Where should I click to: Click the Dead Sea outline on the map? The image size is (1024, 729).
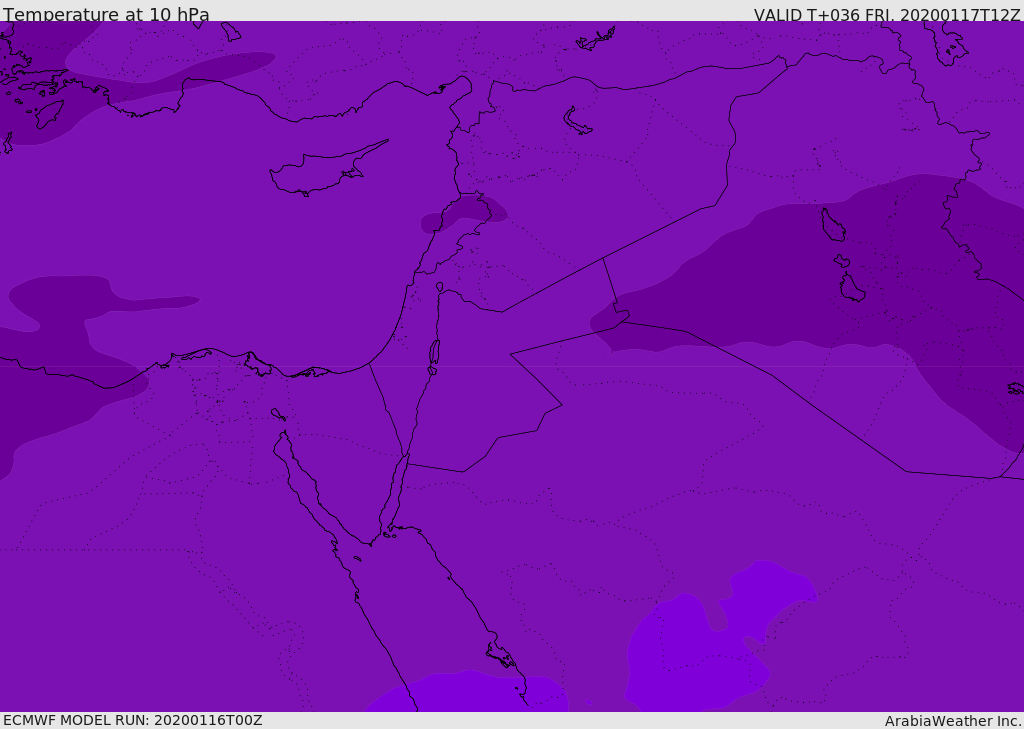[x=434, y=355]
